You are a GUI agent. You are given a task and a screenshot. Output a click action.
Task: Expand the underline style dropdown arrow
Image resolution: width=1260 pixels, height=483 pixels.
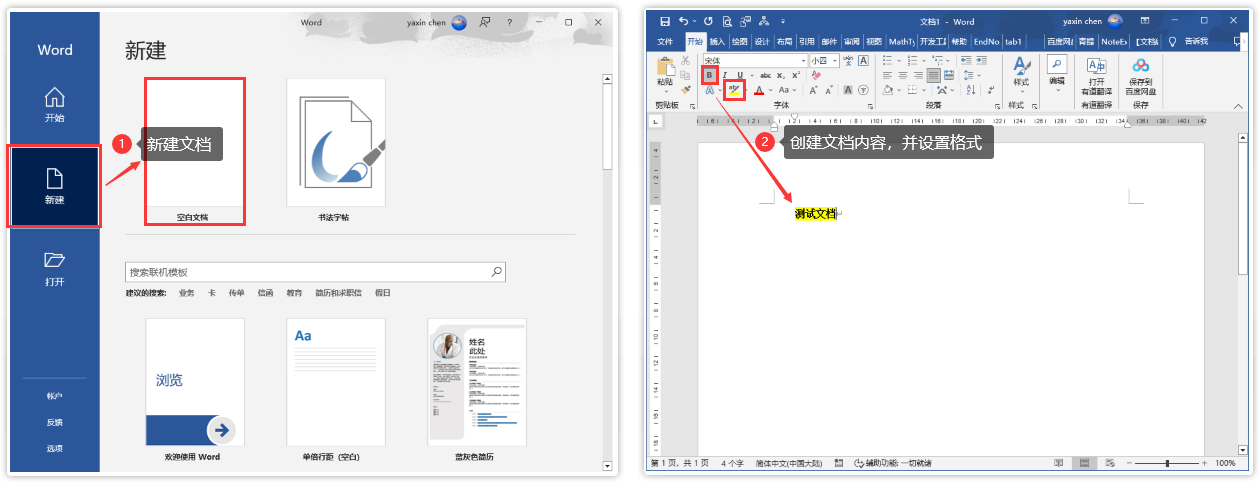(x=752, y=75)
